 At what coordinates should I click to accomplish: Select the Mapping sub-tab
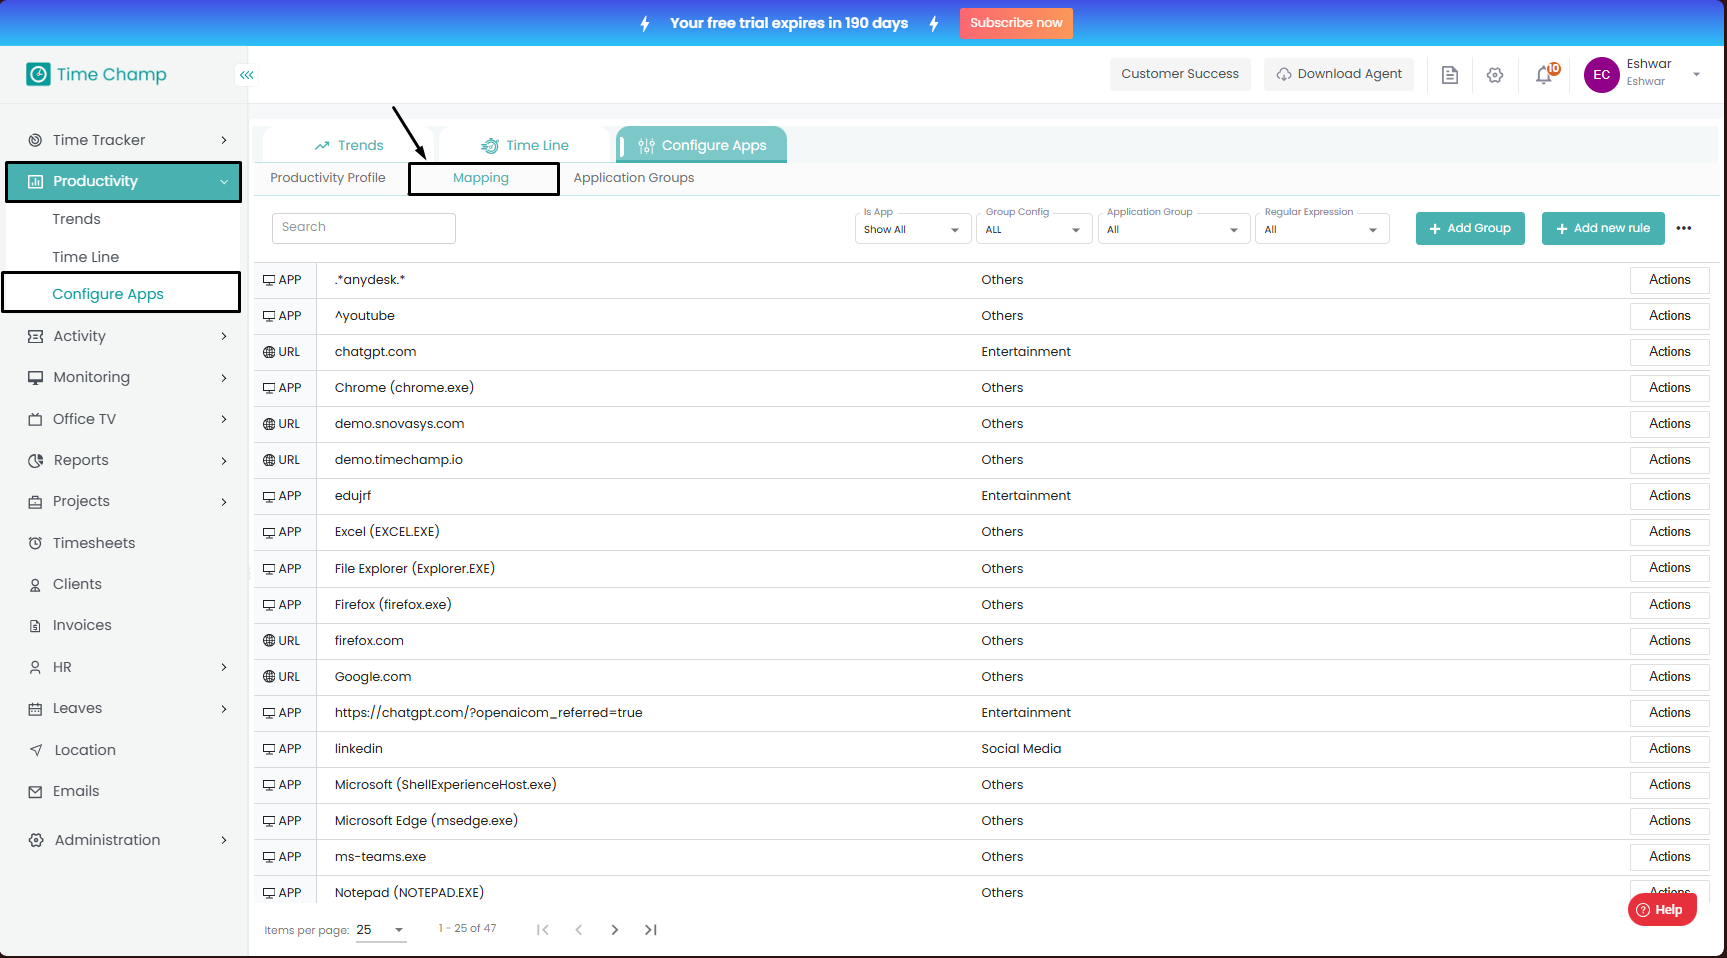483,179
